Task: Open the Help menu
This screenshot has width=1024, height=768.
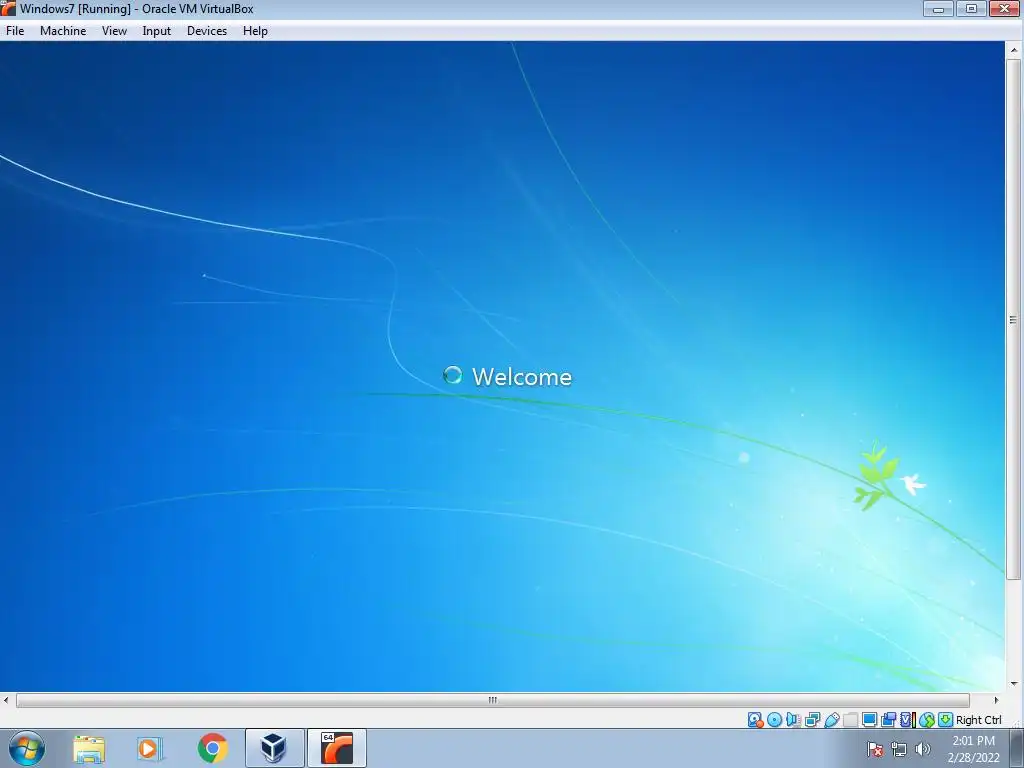Action: (255, 31)
